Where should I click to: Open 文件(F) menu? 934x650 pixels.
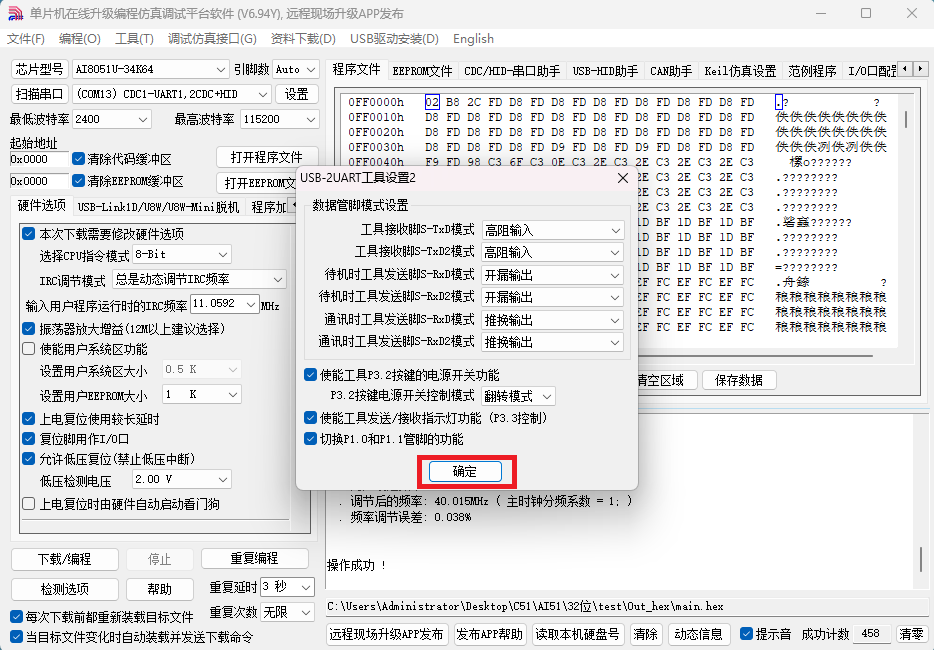tap(26, 39)
